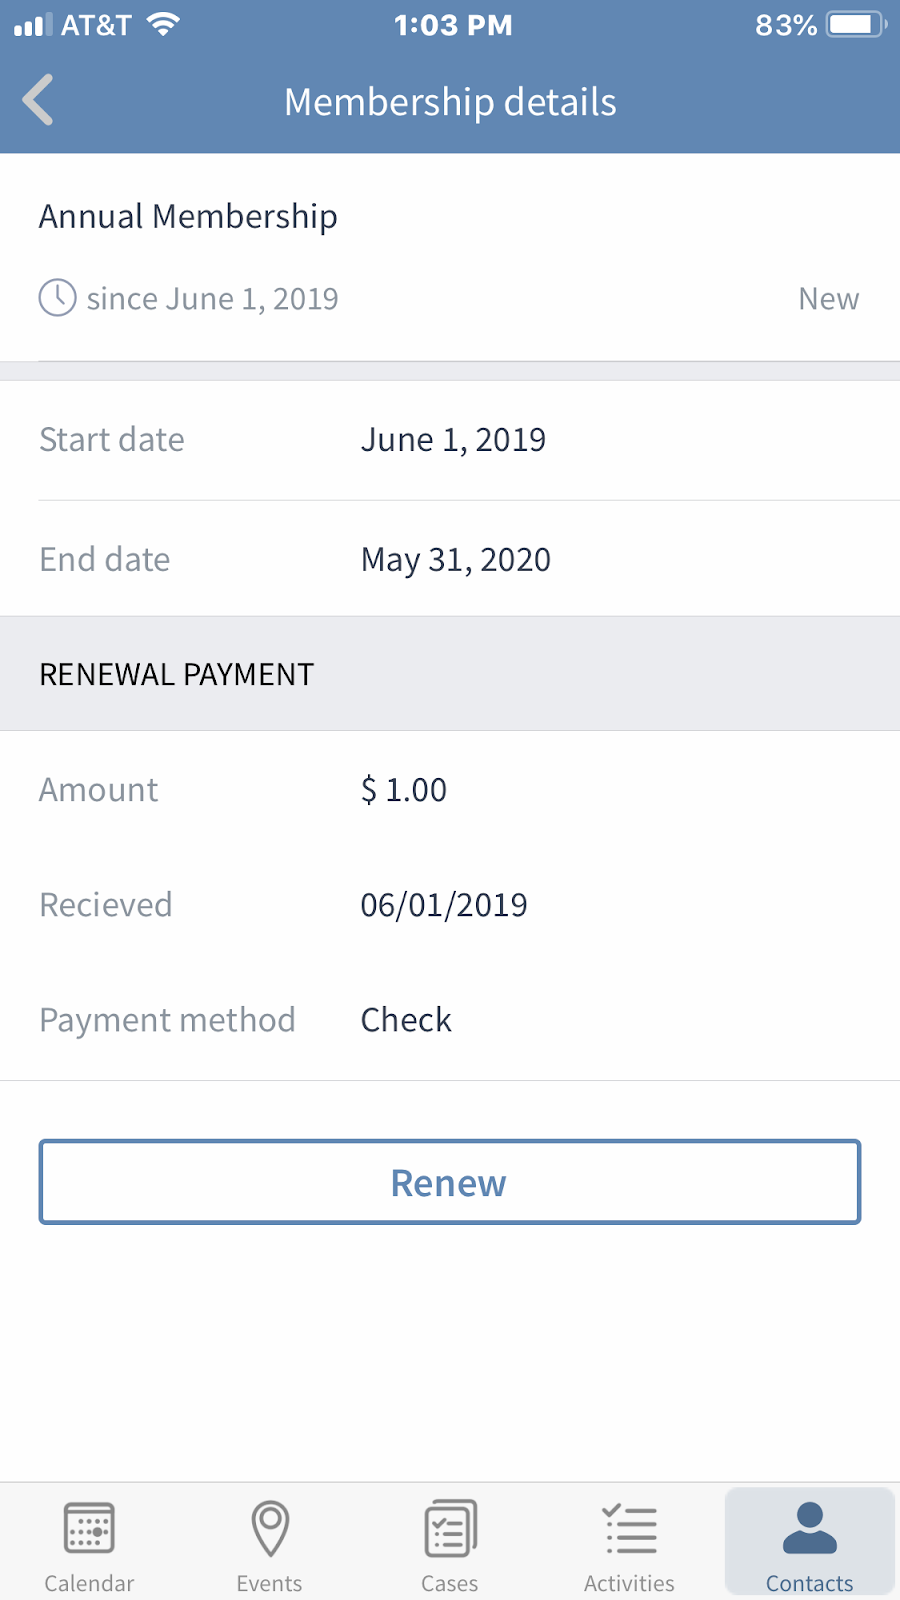Tap the Check payment method value
This screenshot has width=900, height=1600.
(x=406, y=1020)
